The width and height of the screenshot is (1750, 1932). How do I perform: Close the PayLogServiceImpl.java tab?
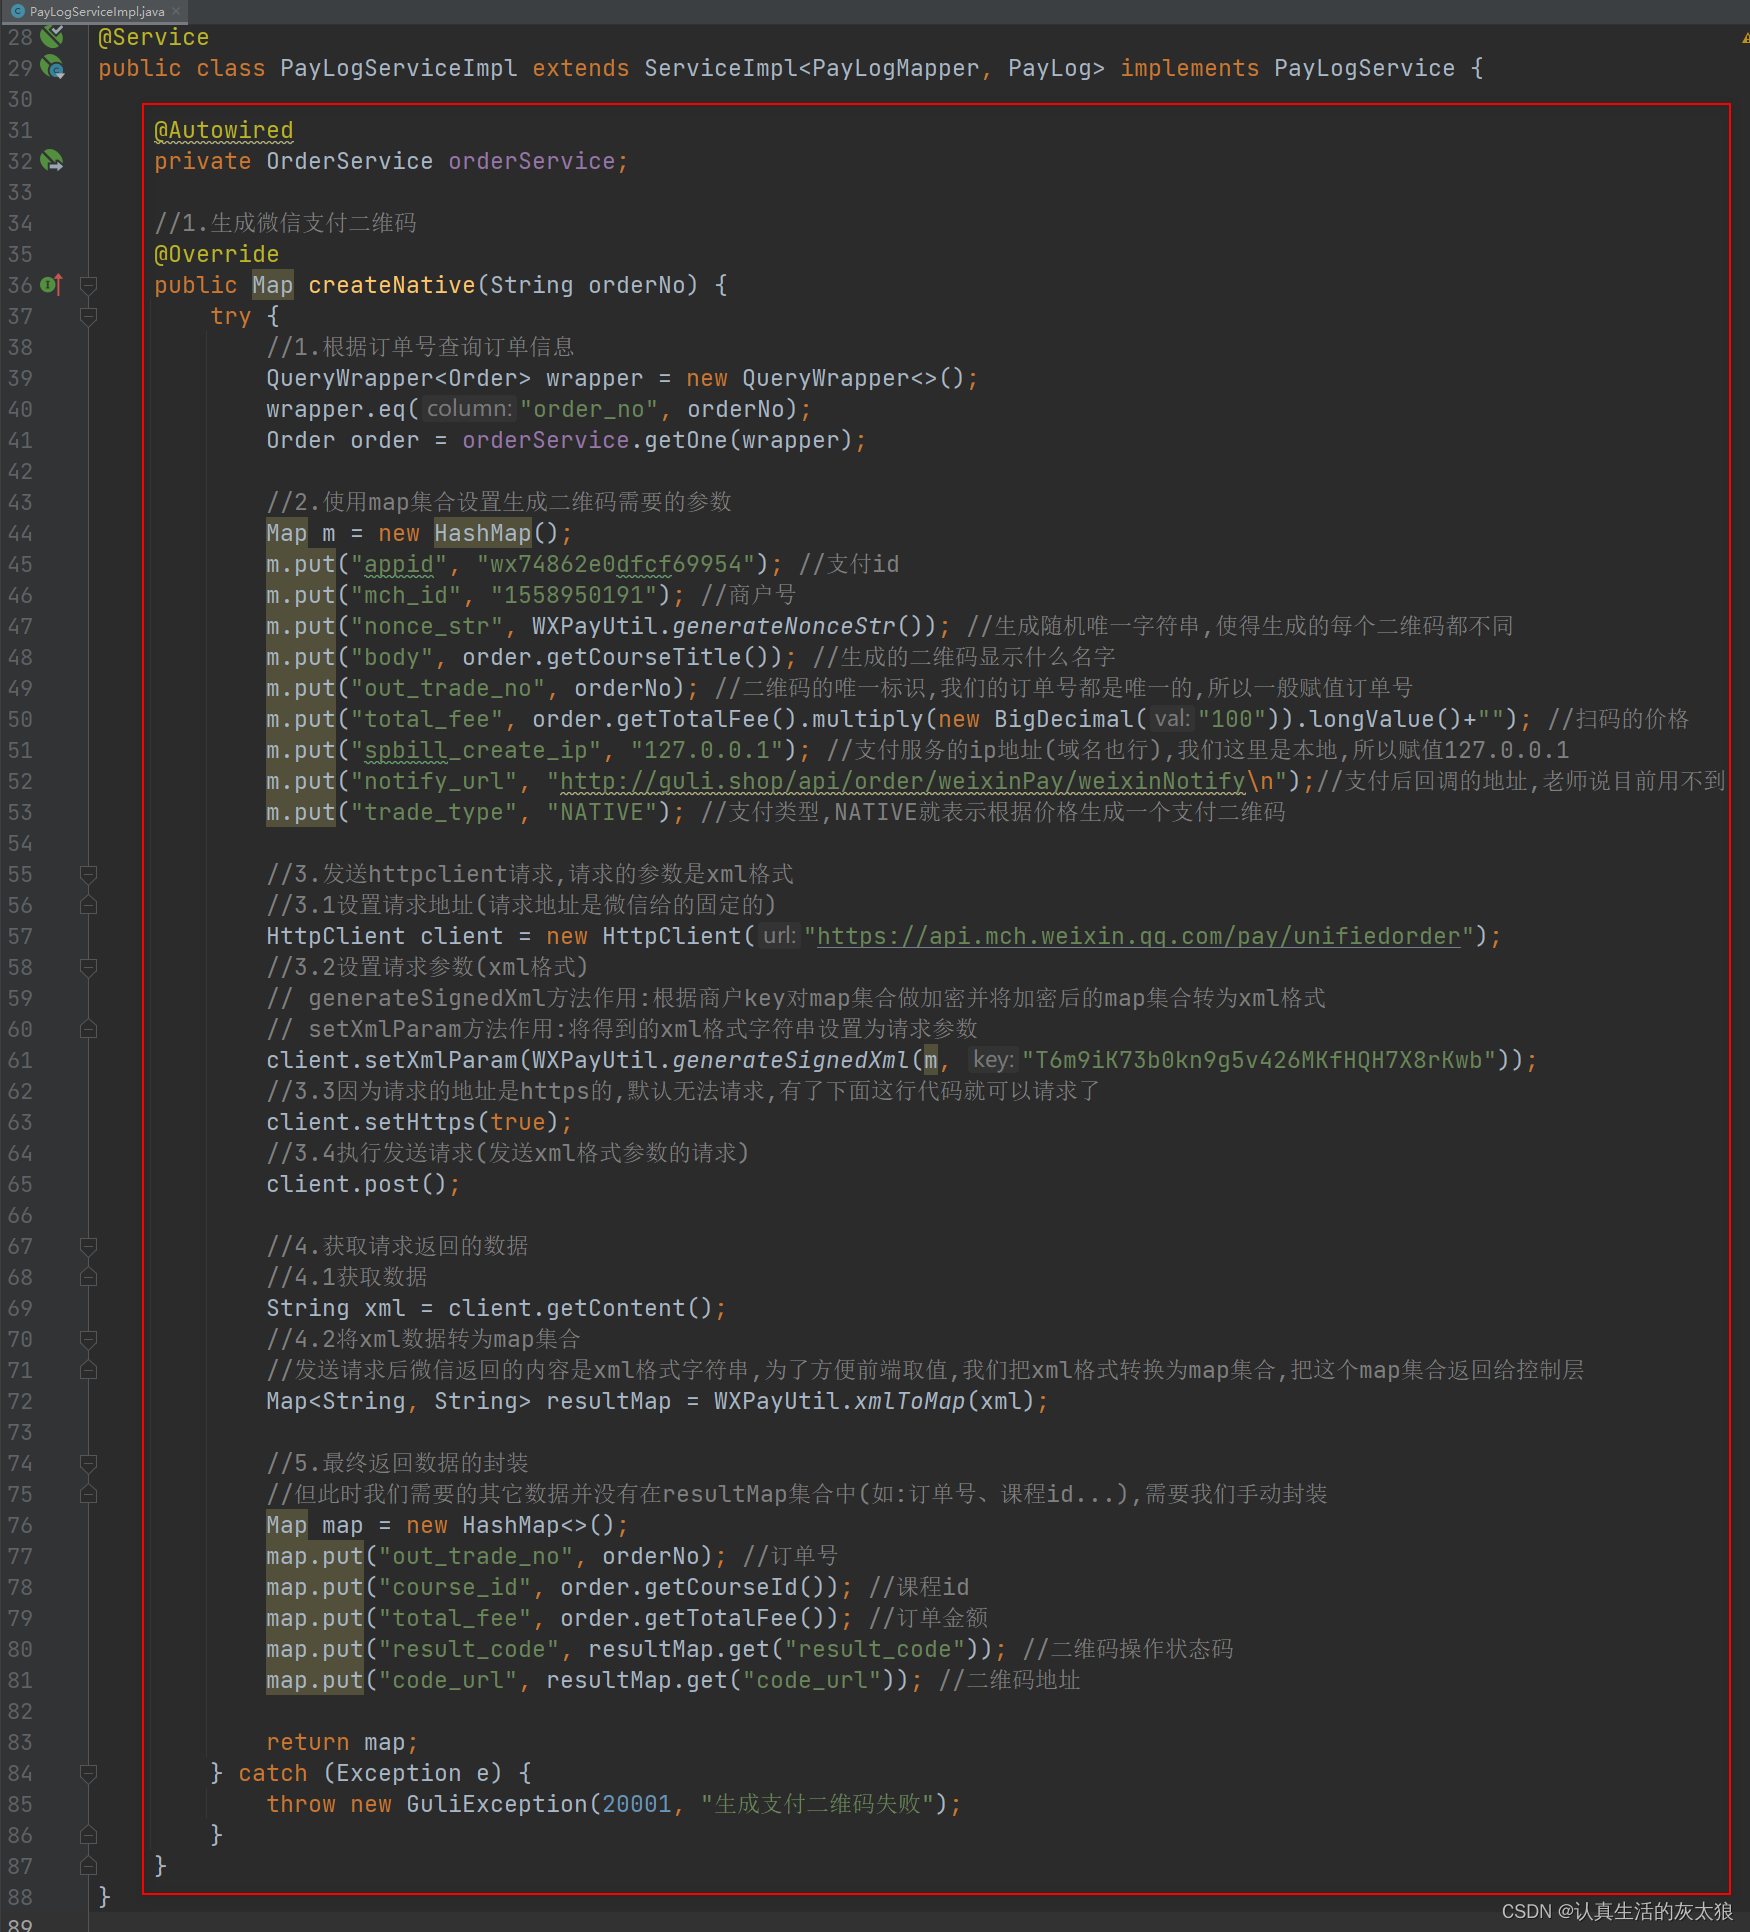pyautogui.click(x=176, y=11)
